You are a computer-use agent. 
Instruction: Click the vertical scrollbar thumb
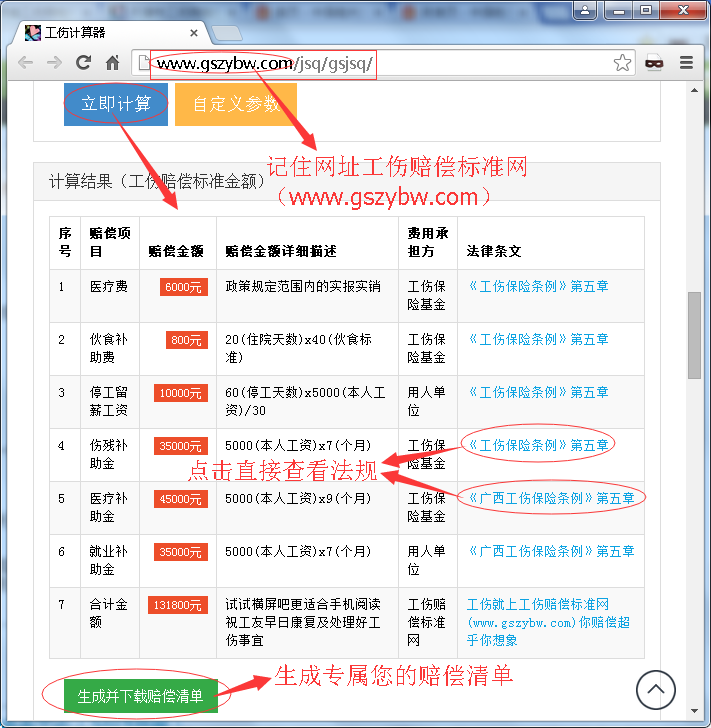tap(694, 335)
